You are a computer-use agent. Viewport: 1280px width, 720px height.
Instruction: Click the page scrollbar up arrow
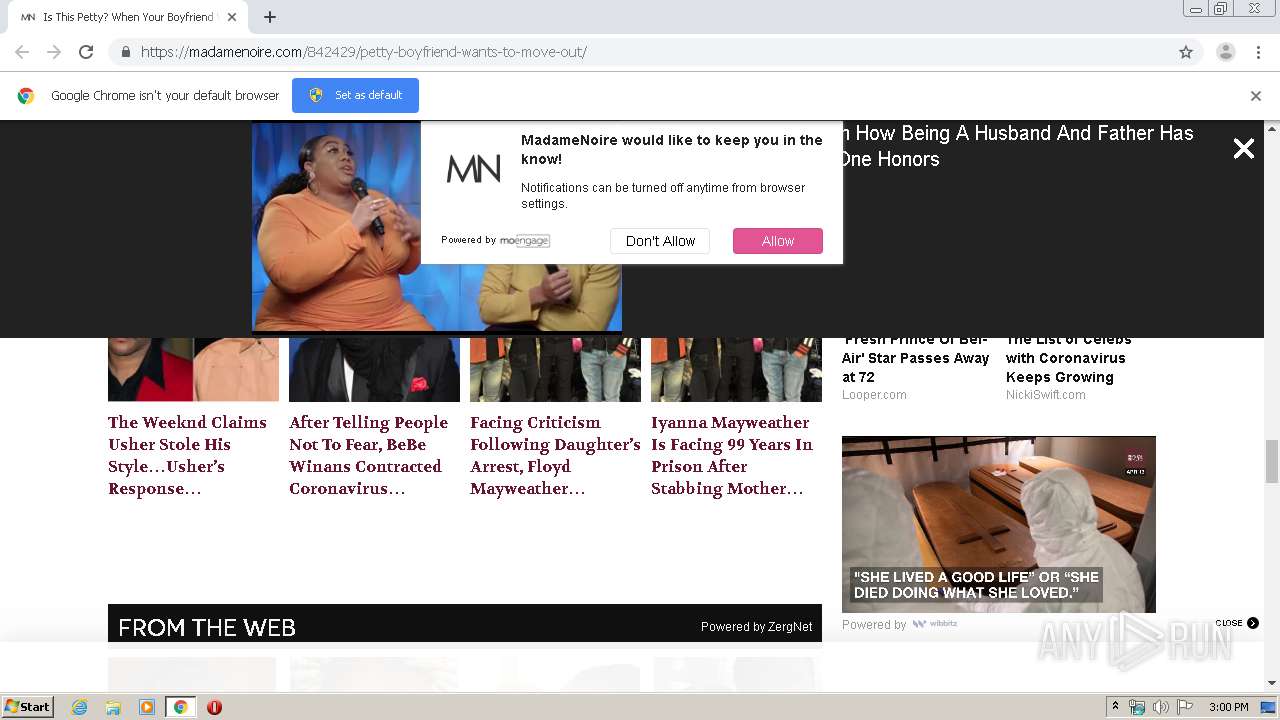[x=1272, y=129]
